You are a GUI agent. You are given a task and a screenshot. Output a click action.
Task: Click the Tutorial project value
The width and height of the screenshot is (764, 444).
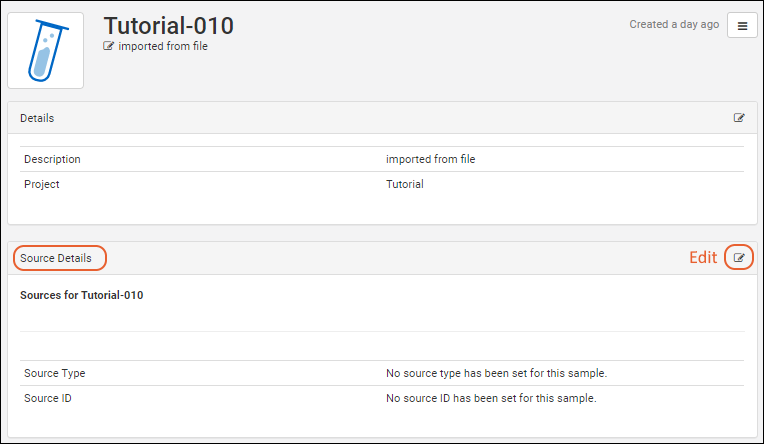point(404,184)
